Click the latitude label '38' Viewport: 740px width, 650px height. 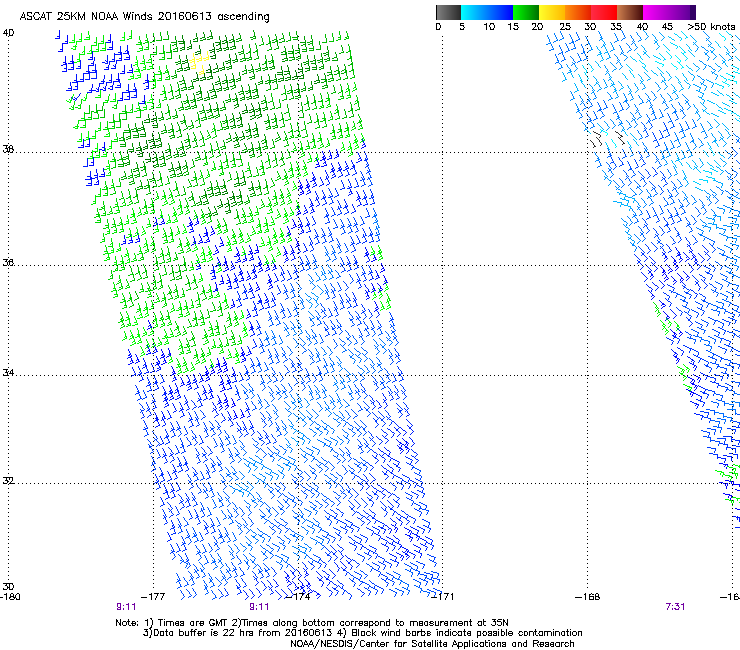pyautogui.click(x=8, y=149)
